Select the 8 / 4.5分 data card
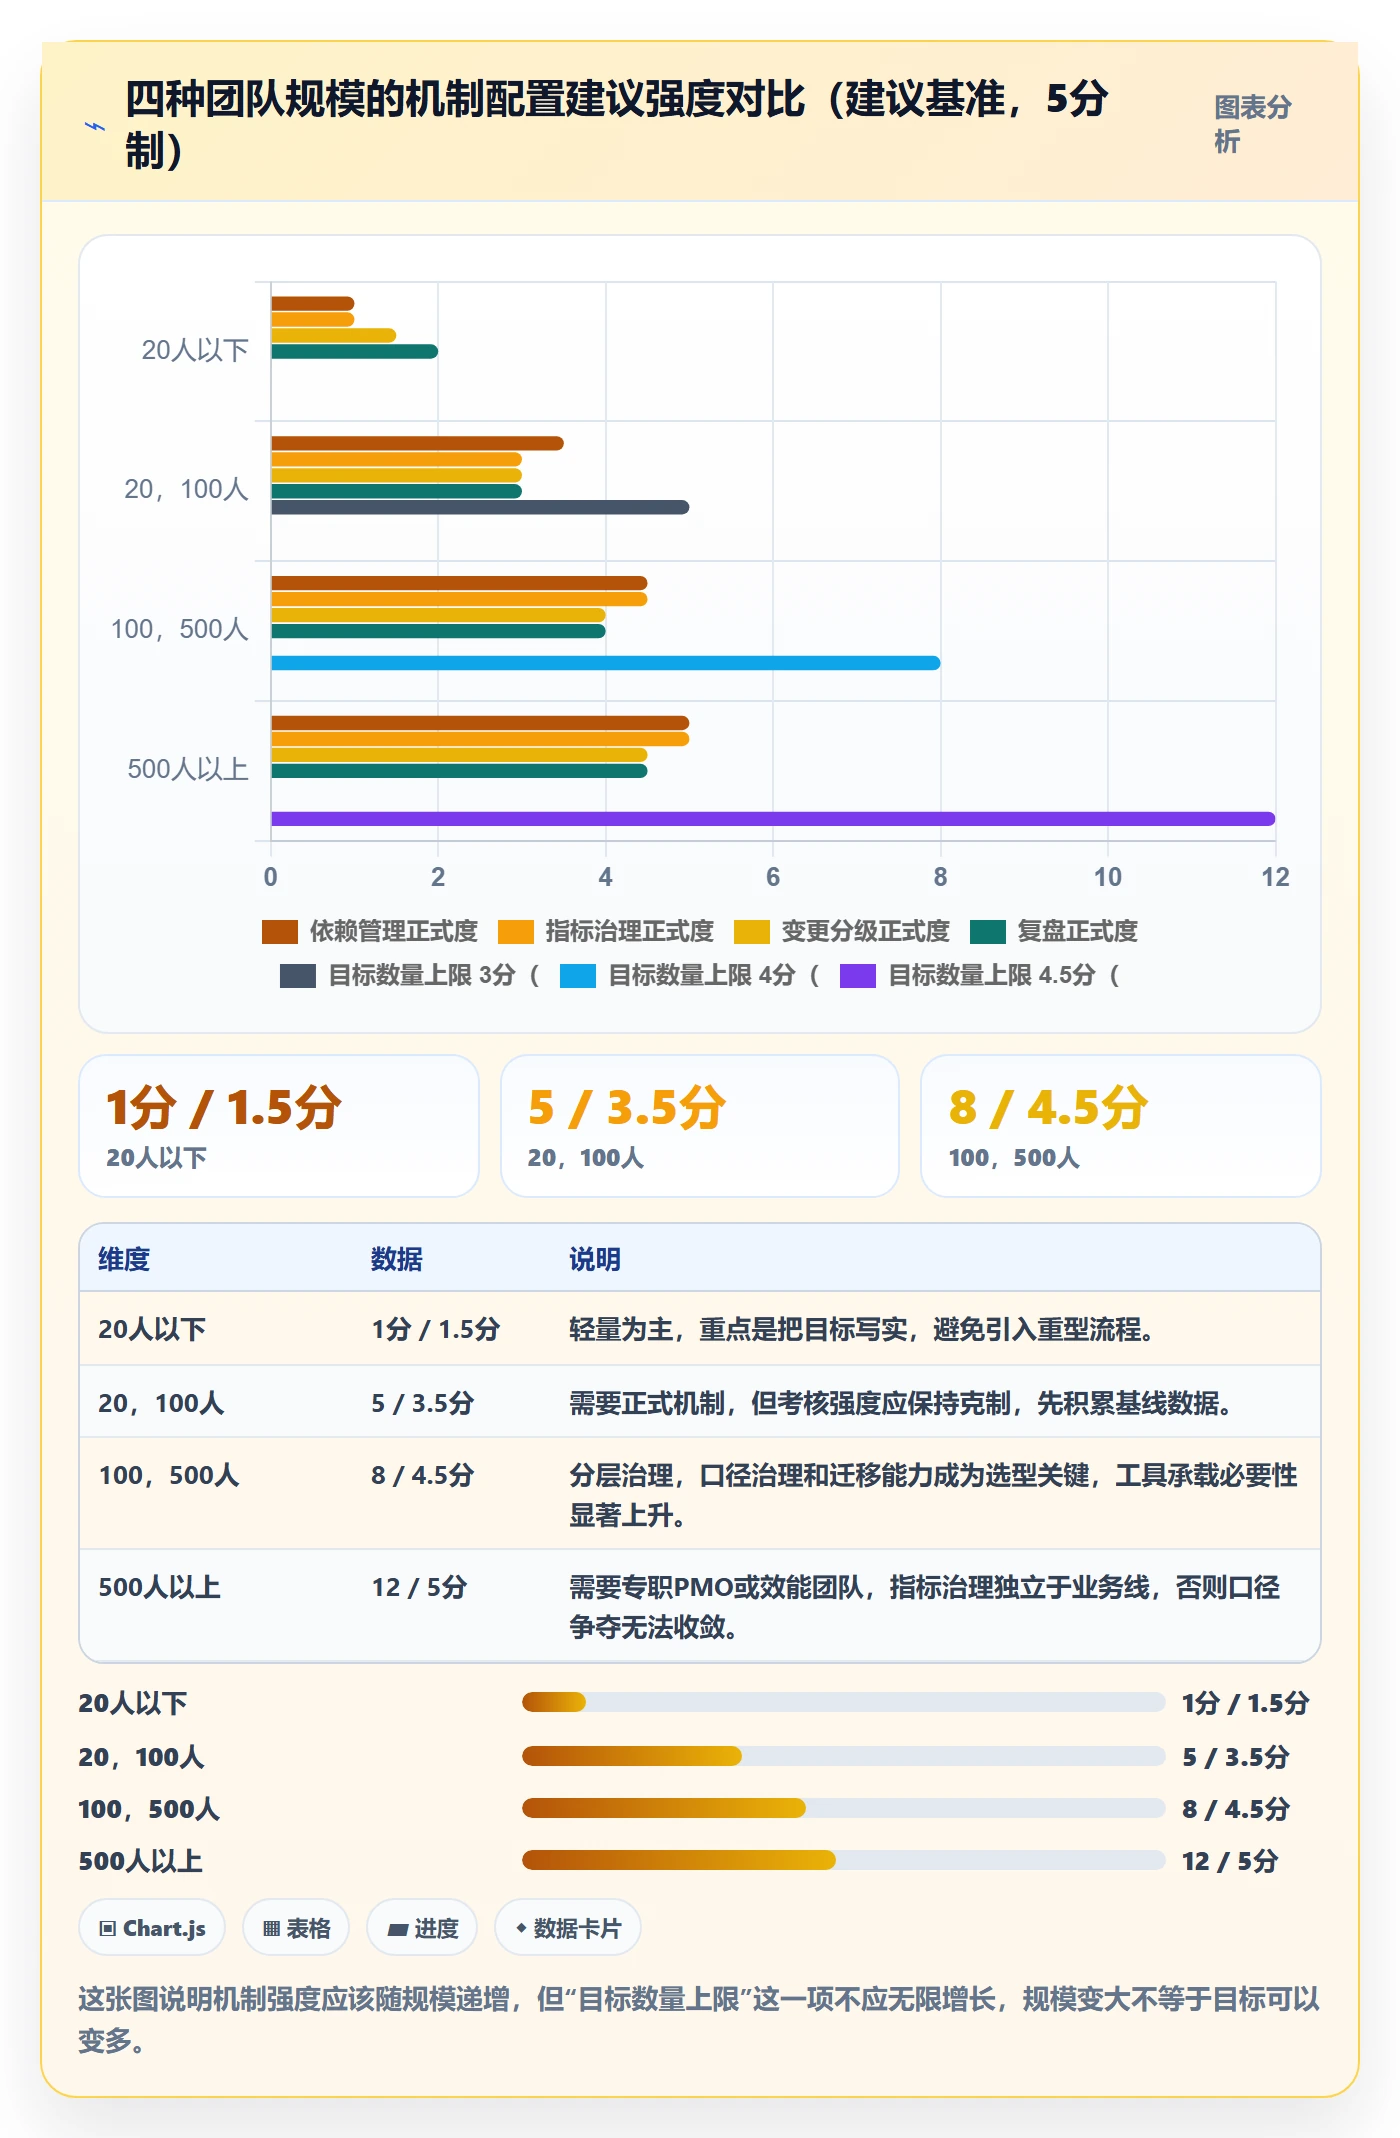 pyautogui.click(x=1121, y=1126)
